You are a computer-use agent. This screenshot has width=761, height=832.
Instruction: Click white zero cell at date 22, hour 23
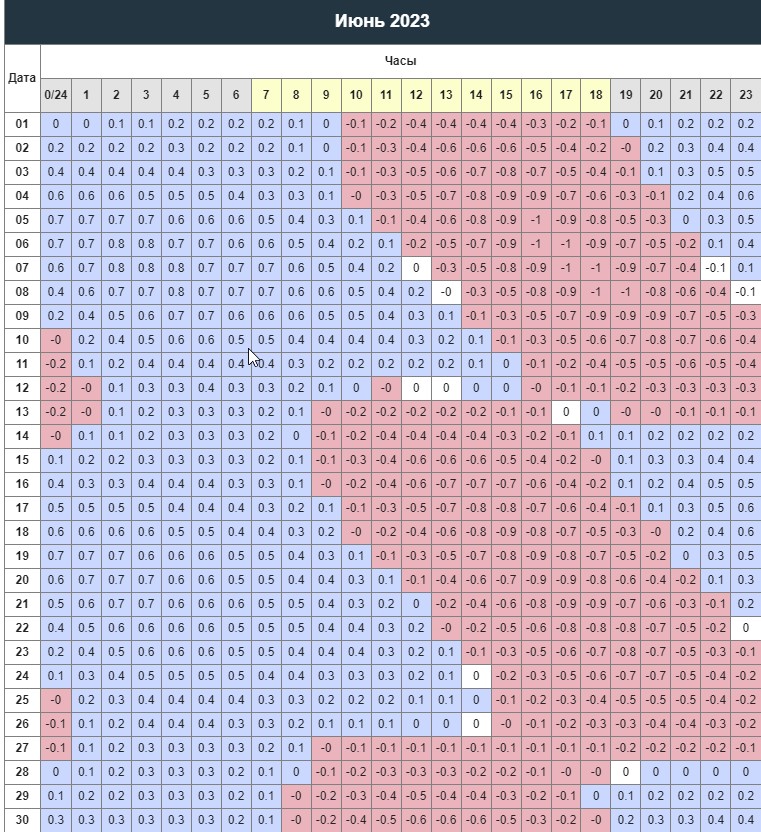pos(745,628)
